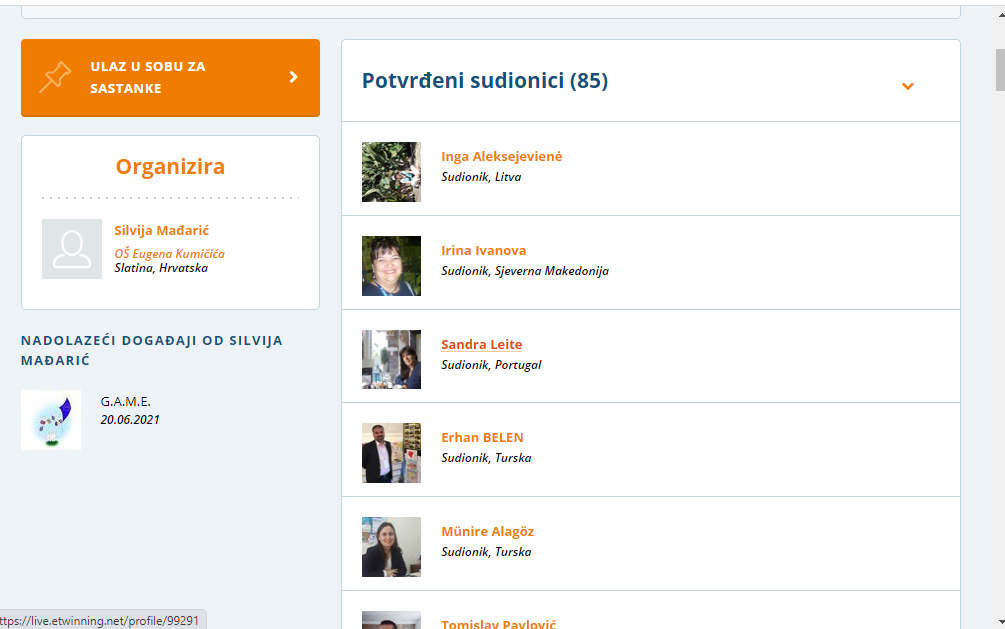Click the Organizira heading
This screenshot has width=1005, height=629.
pos(170,167)
